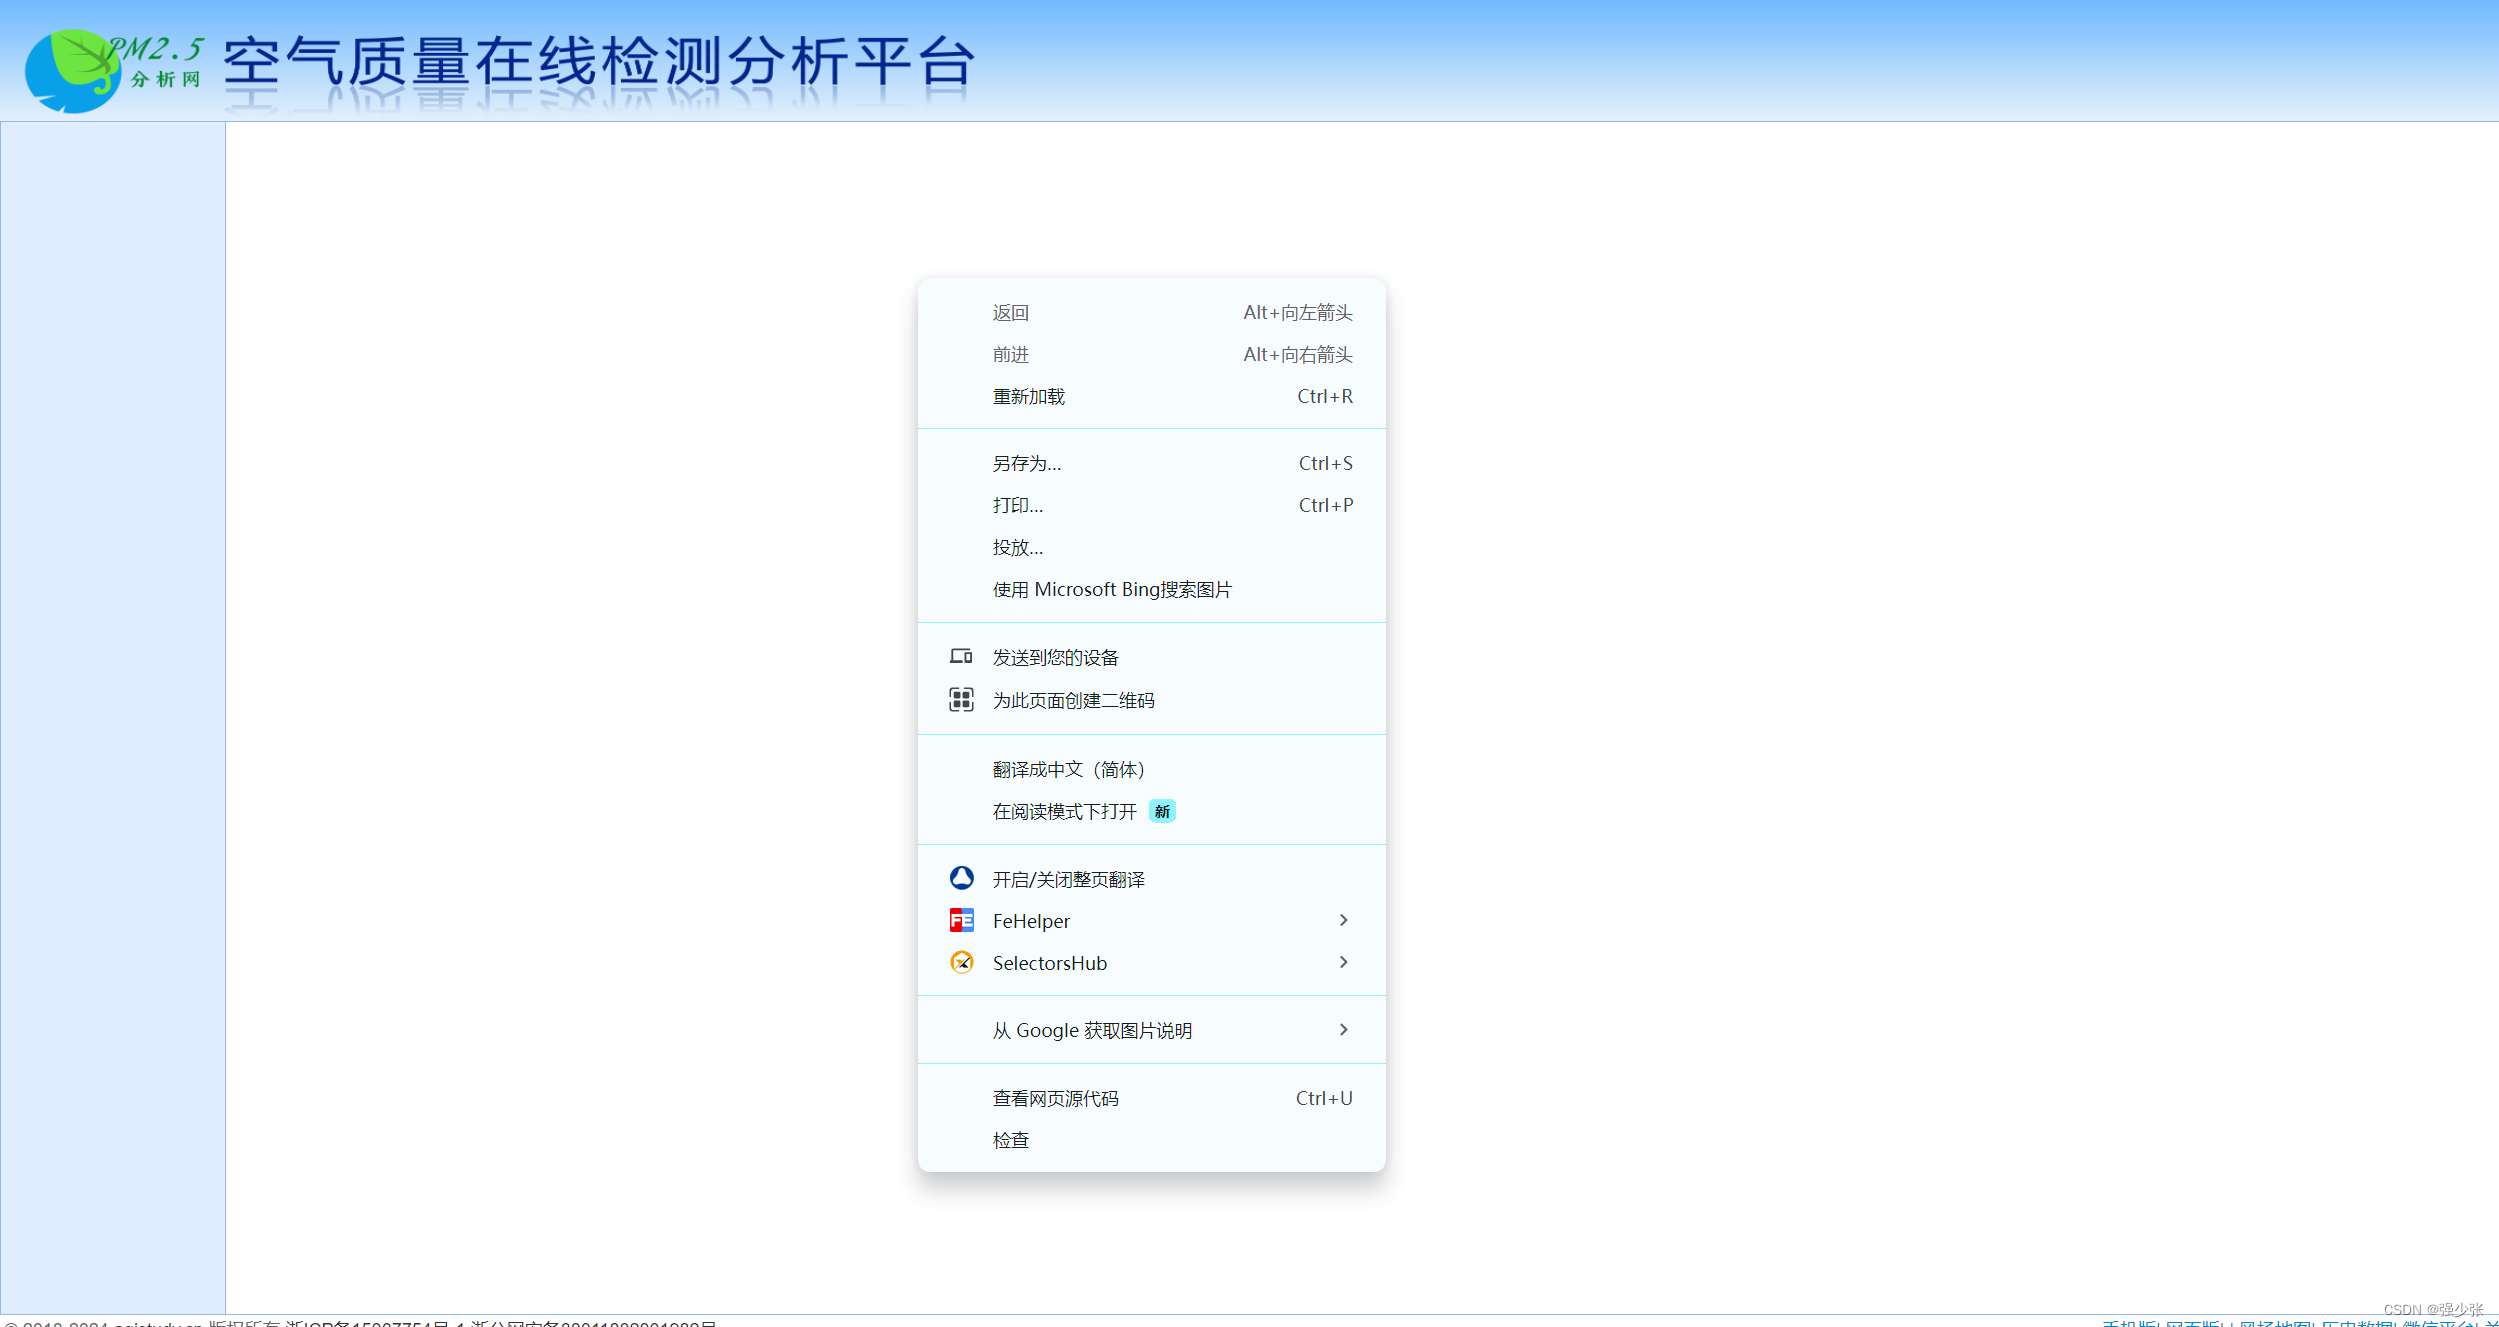Expand the Google image description submenu
2499x1327 pixels.
tap(1343, 1030)
